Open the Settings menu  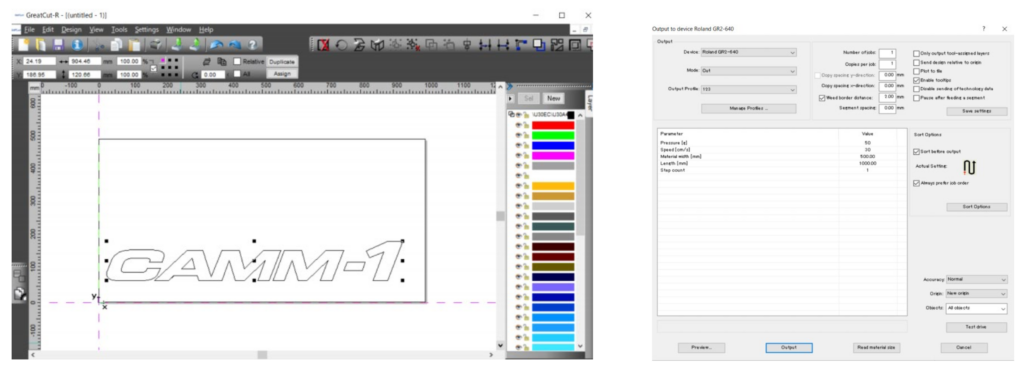[146, 29]
